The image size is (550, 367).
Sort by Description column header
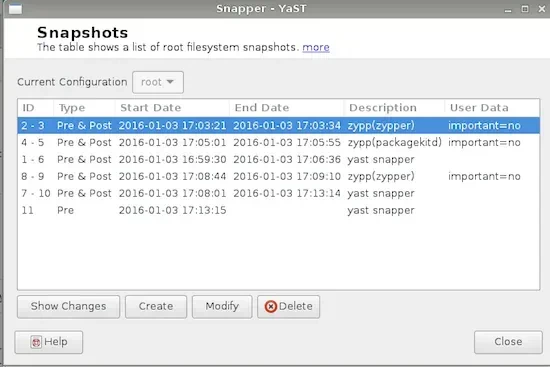click(394, 108)
